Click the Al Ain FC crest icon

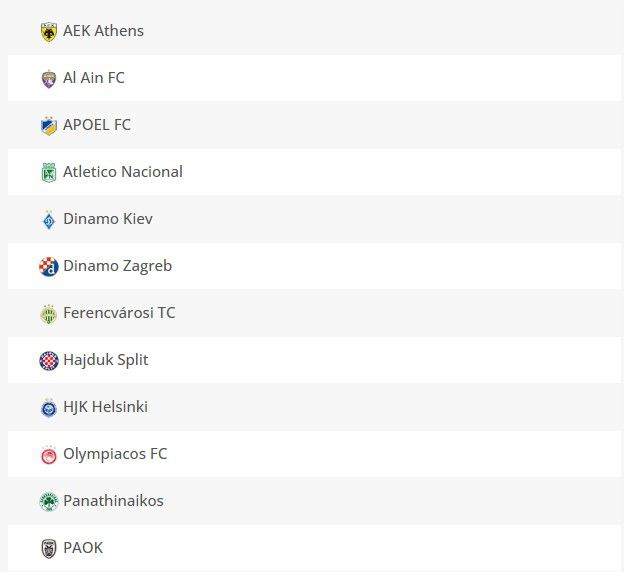click(x=49, y=79)
